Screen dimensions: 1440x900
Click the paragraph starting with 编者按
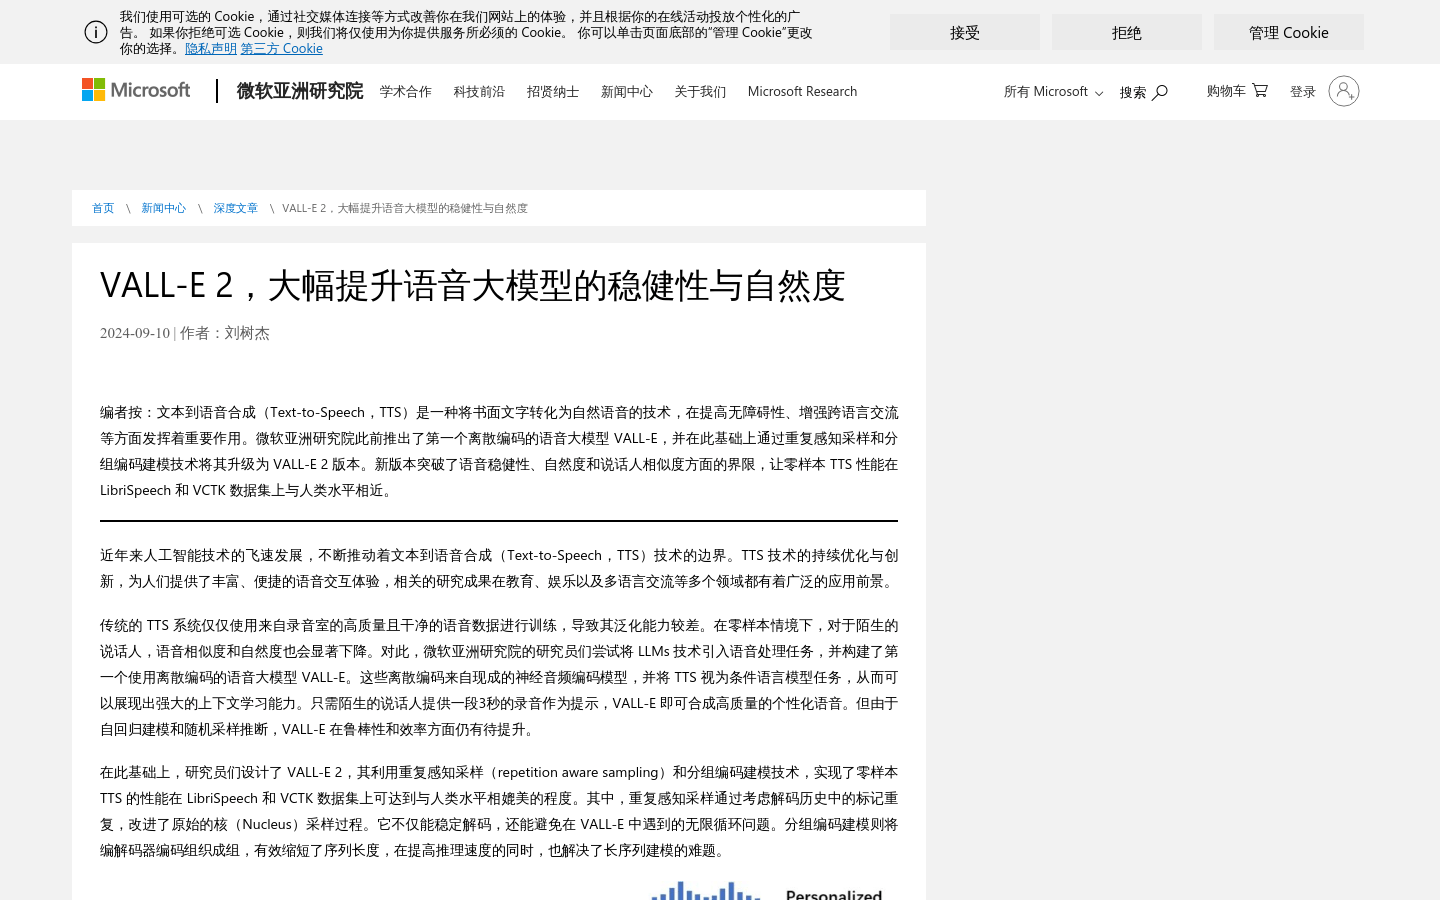pyautogui.click(x=499, y=451)
